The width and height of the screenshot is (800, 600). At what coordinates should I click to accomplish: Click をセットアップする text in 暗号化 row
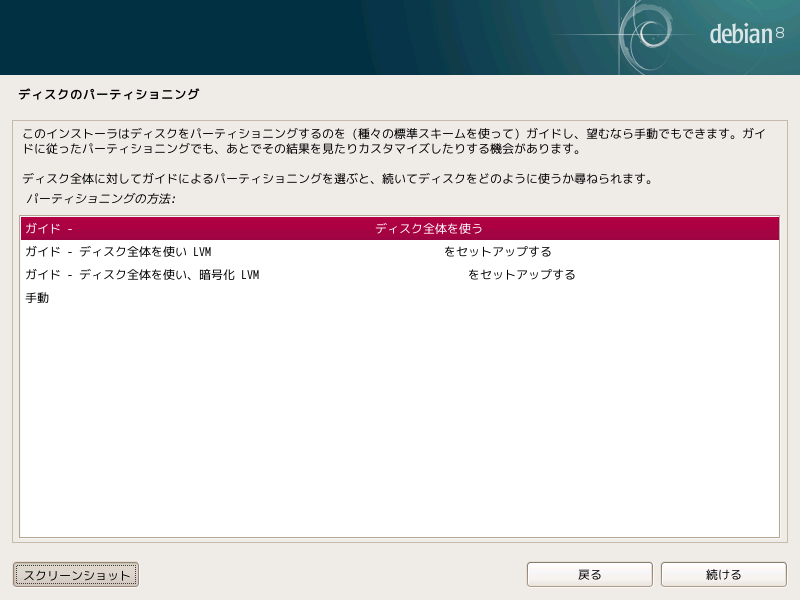[522, 275]
